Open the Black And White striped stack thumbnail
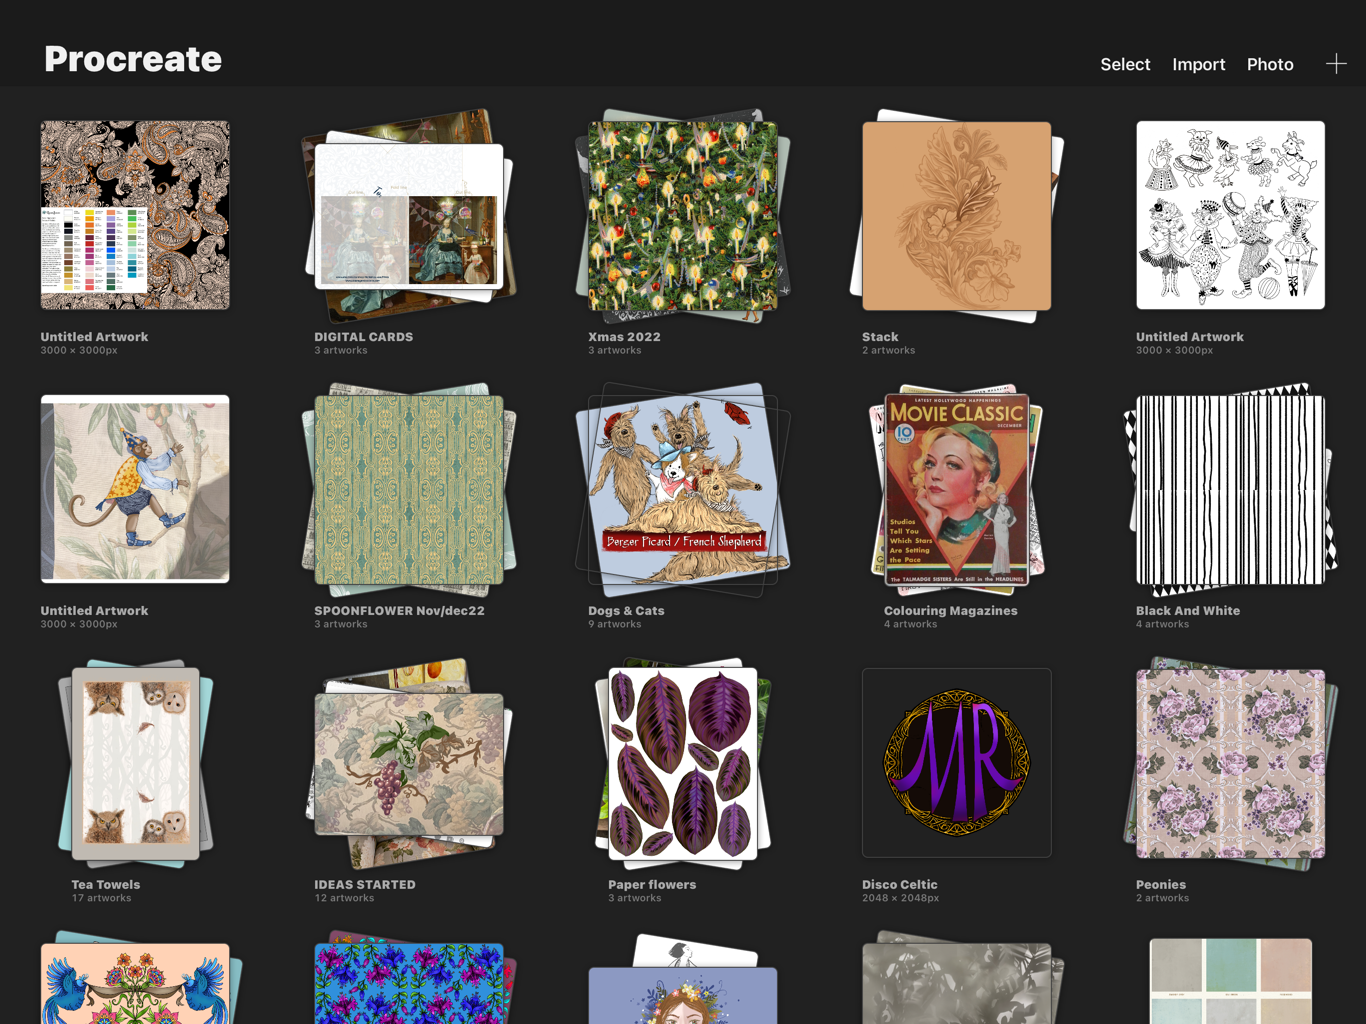Image resolution: width=1366 pixels, height=1024 pixels. point(1230,489)
